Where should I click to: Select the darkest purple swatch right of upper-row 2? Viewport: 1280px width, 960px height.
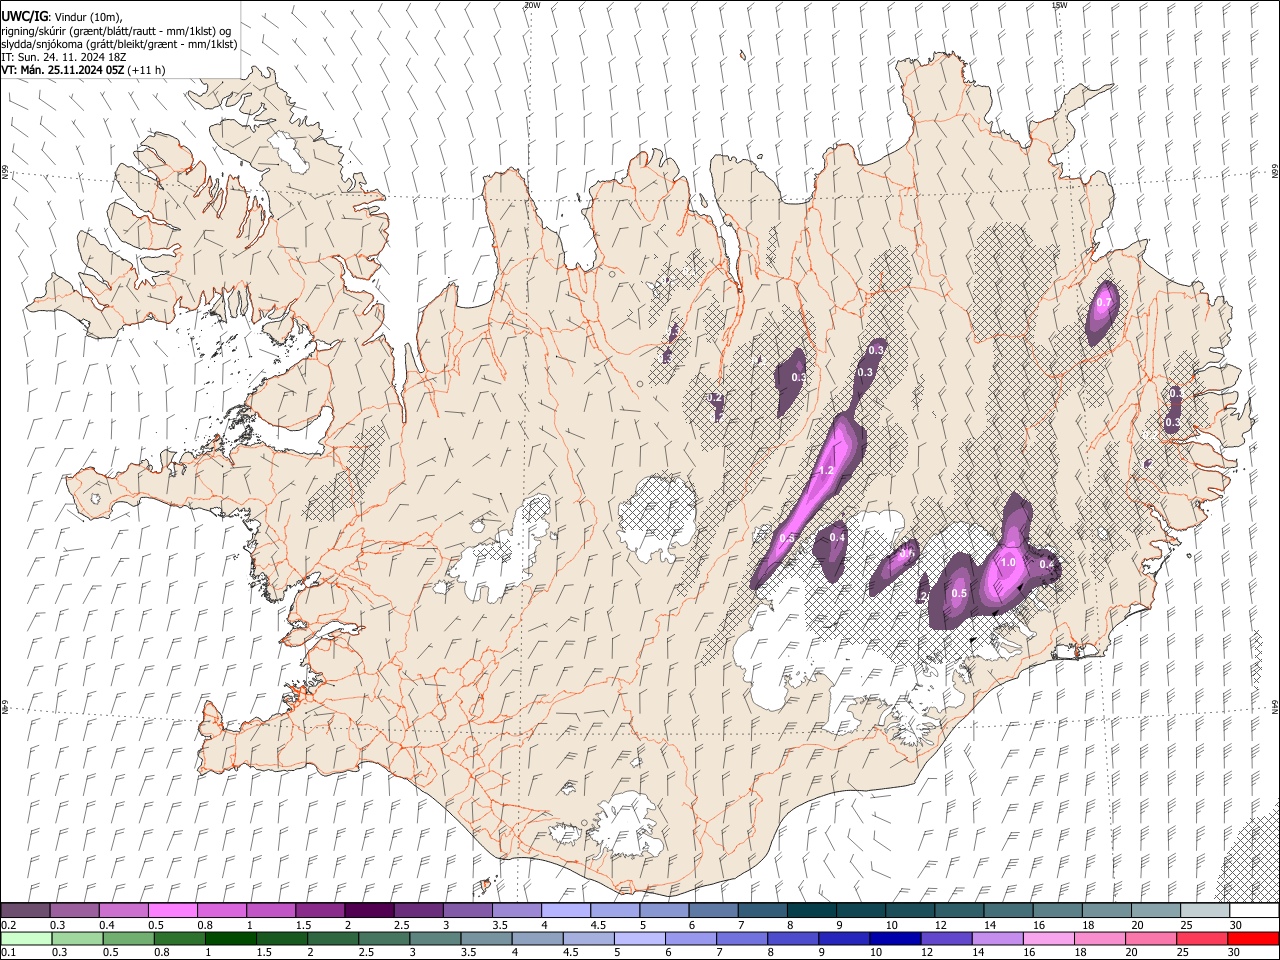tap(369, 910)
